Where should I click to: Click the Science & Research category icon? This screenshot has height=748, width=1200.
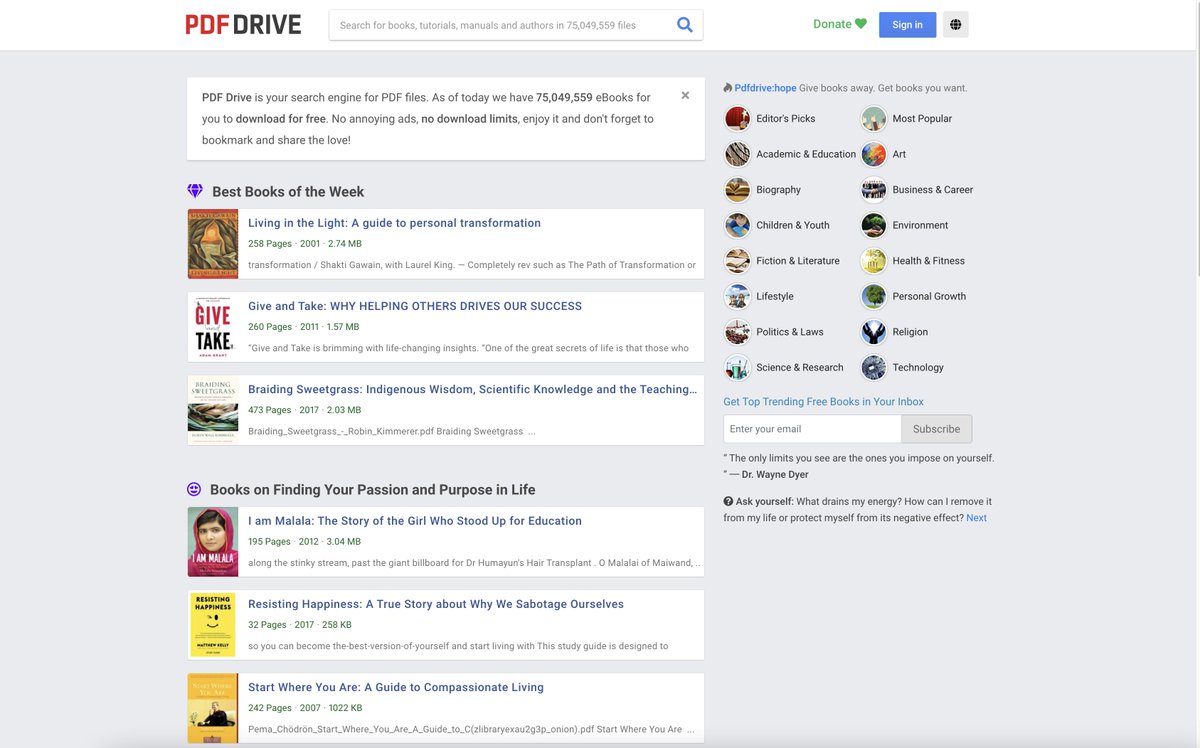[x=738, y=367]
